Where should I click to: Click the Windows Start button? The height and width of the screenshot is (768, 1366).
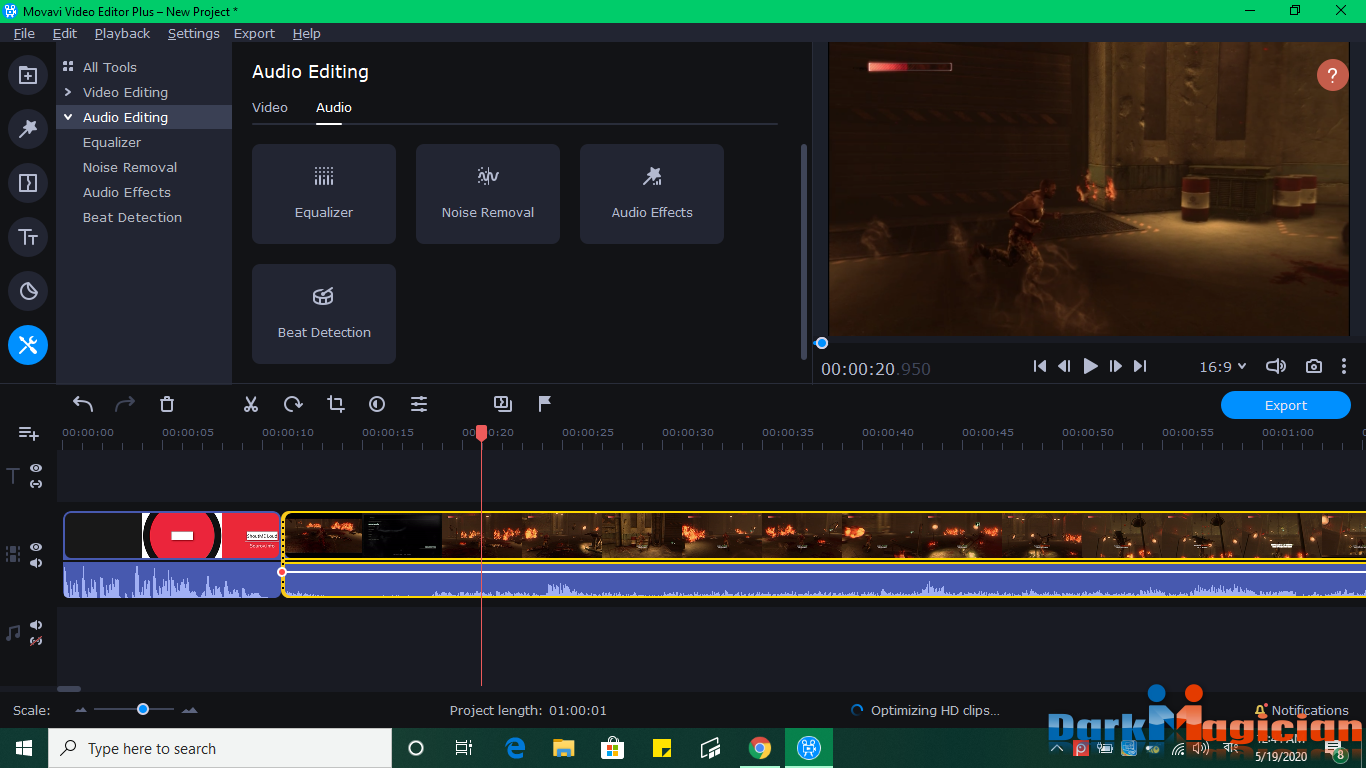pyautogui.click(x=24, y=748)
